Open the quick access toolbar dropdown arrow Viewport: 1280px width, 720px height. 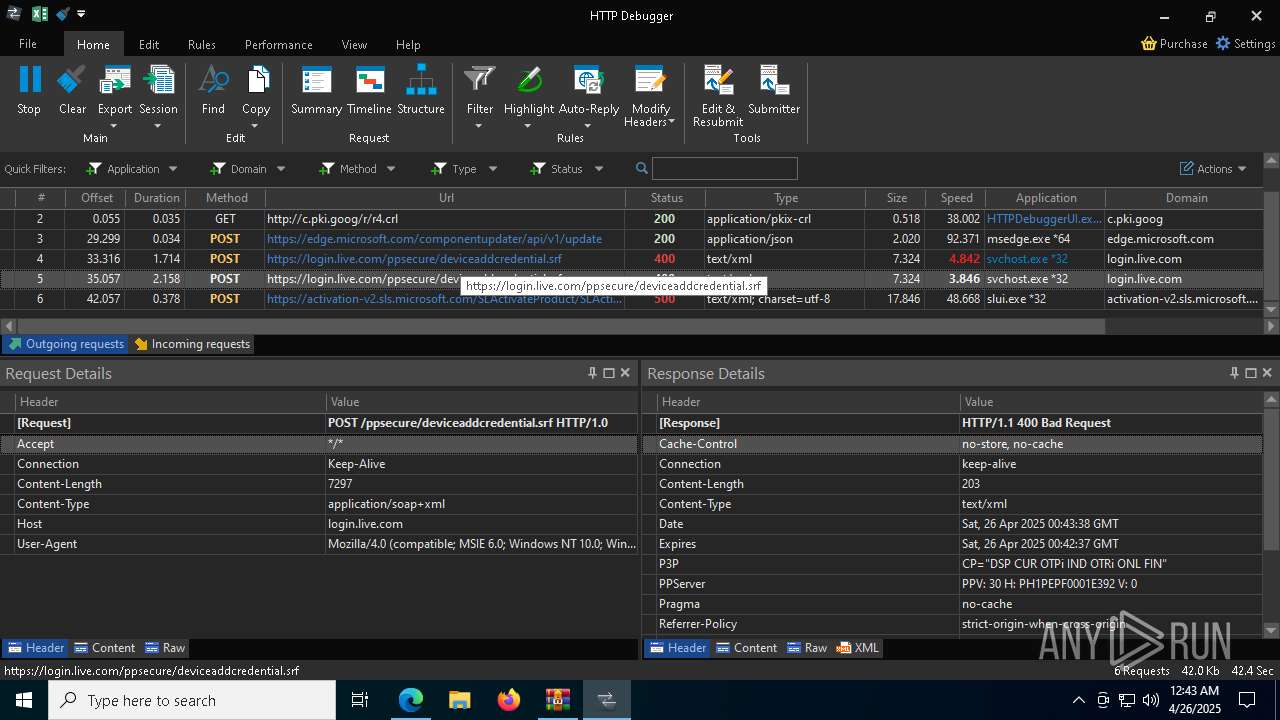pyautogui.click(x=81, y=15)
